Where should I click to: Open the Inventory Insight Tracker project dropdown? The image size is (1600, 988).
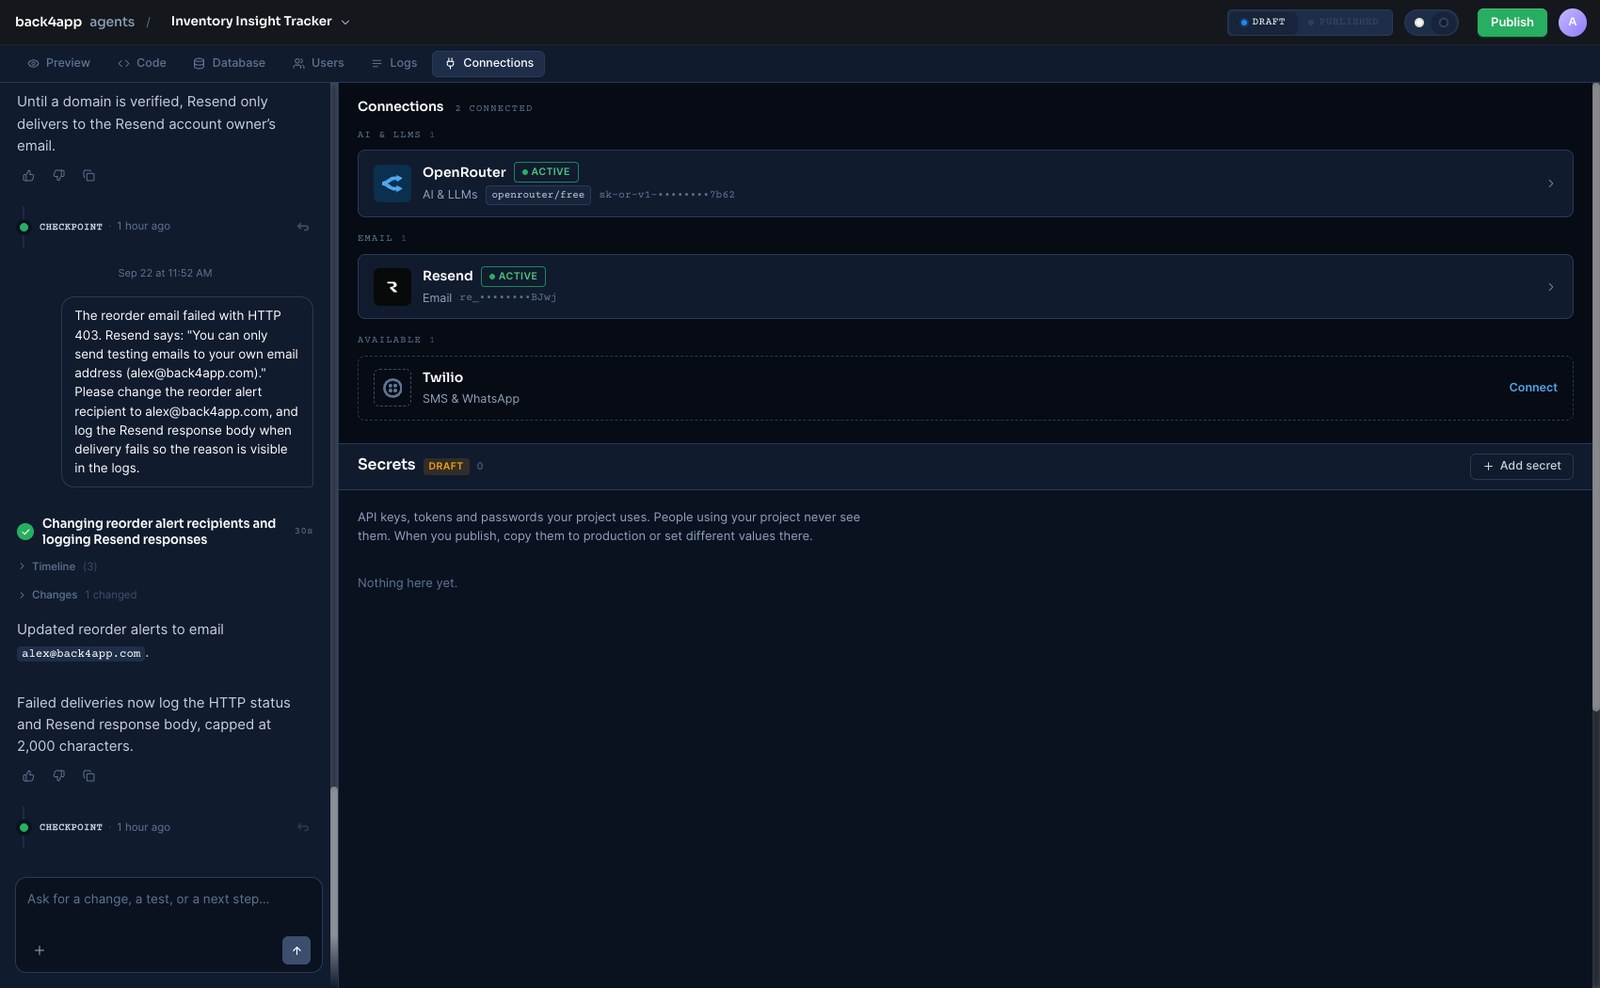261,22
